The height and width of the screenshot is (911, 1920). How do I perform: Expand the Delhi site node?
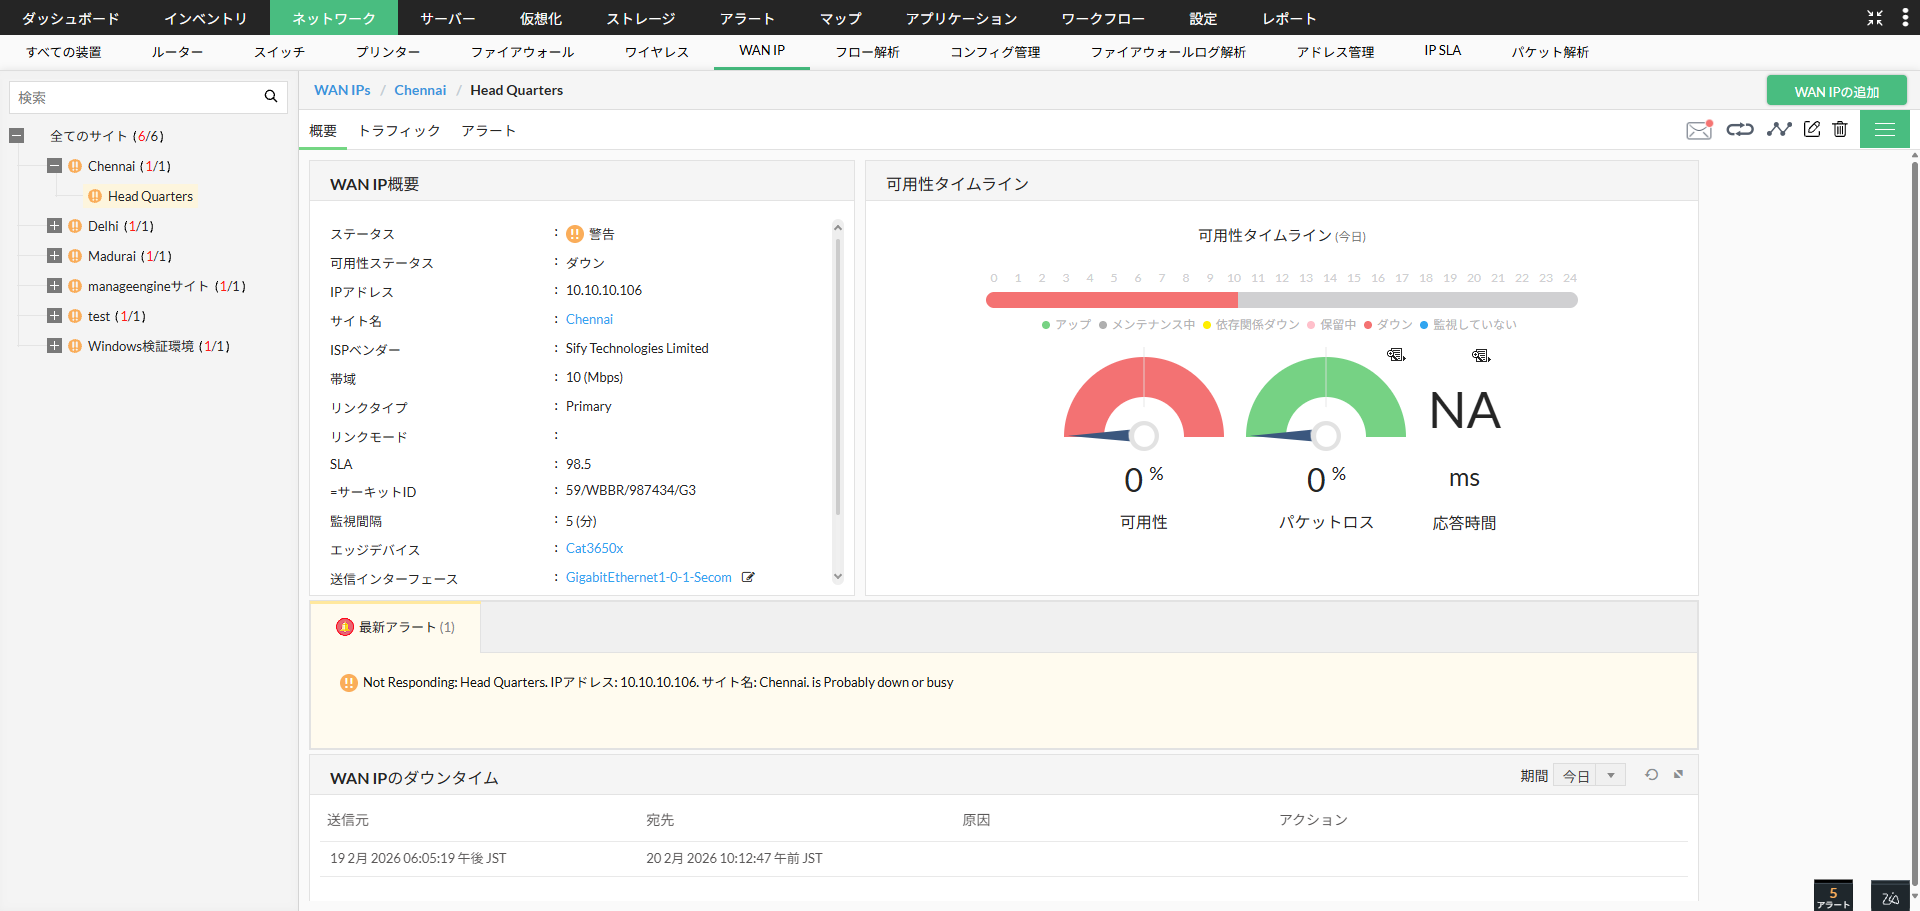(55, 226)
